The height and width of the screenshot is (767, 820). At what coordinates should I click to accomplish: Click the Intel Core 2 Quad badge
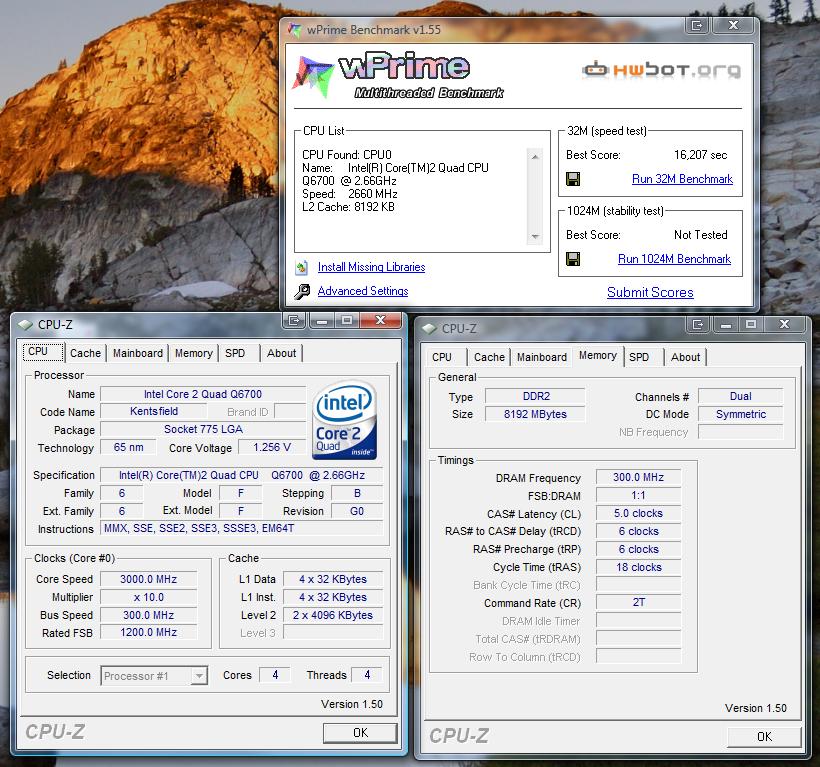click(345, 420)
